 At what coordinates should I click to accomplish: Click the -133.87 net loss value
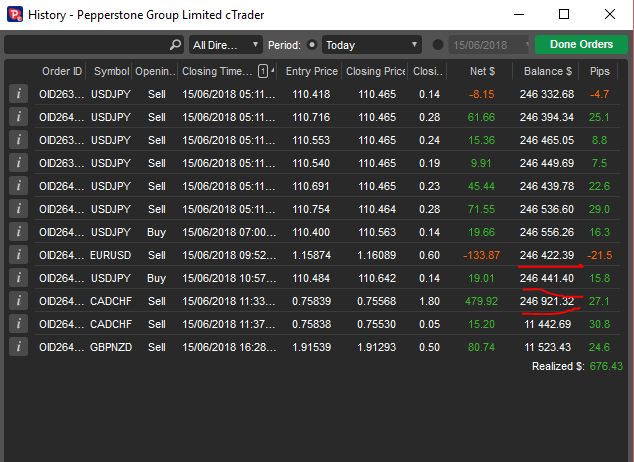point(481,255)
